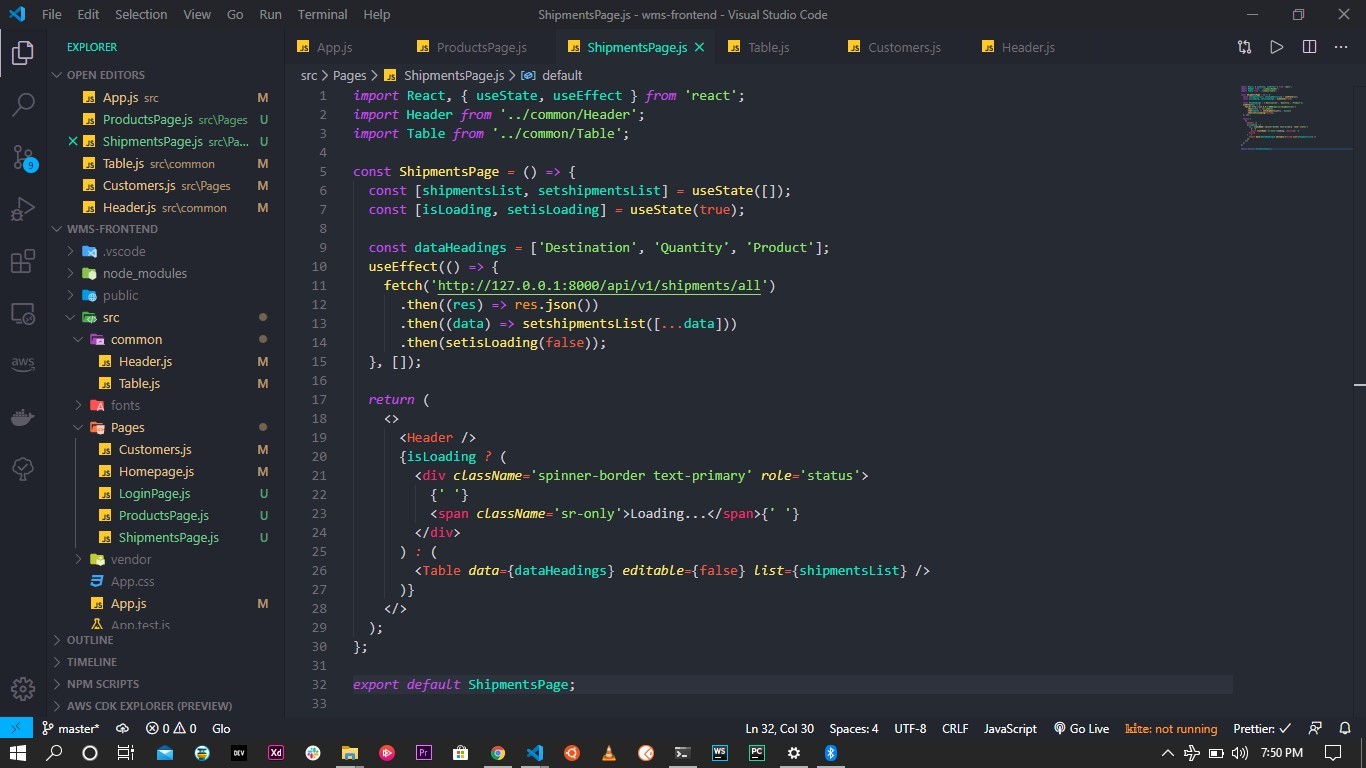Click Go Live in the status bar
This screenshot has height=768, width=1366.
click(1081, 728)
